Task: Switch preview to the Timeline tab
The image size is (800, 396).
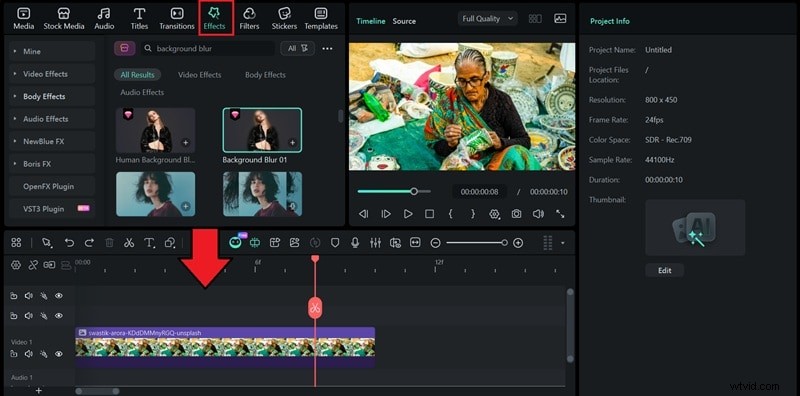Action: [371, 21]
